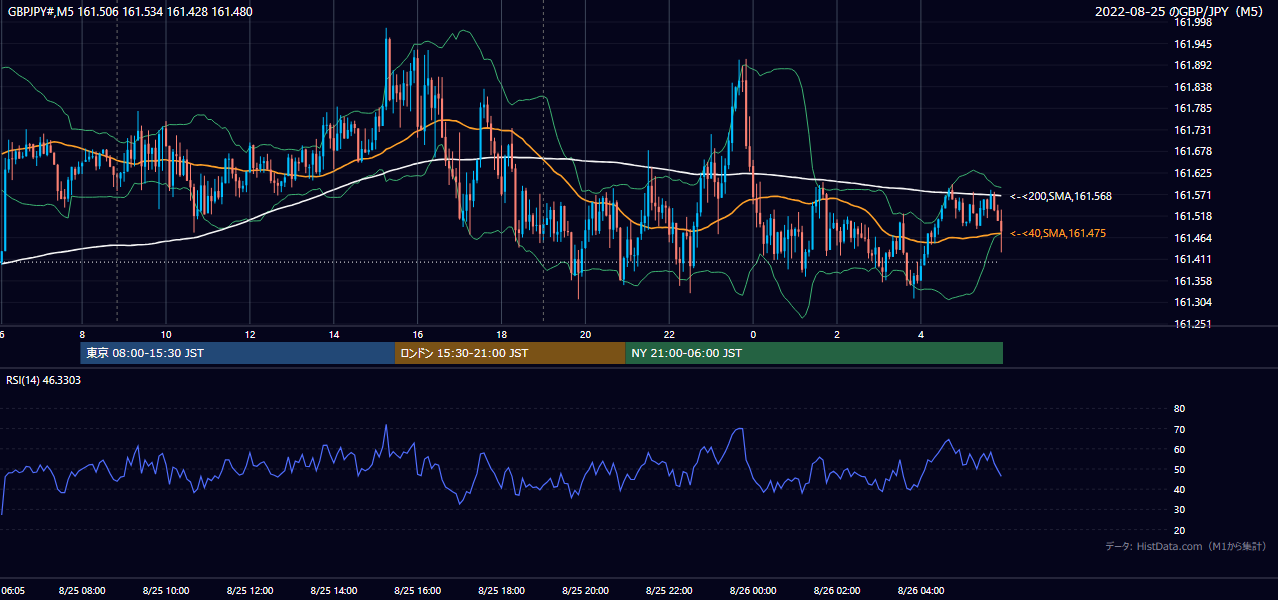The image size is (1278, 600).
Task: Click RSI level 70 on the axis
Action: coord(1179,429)
